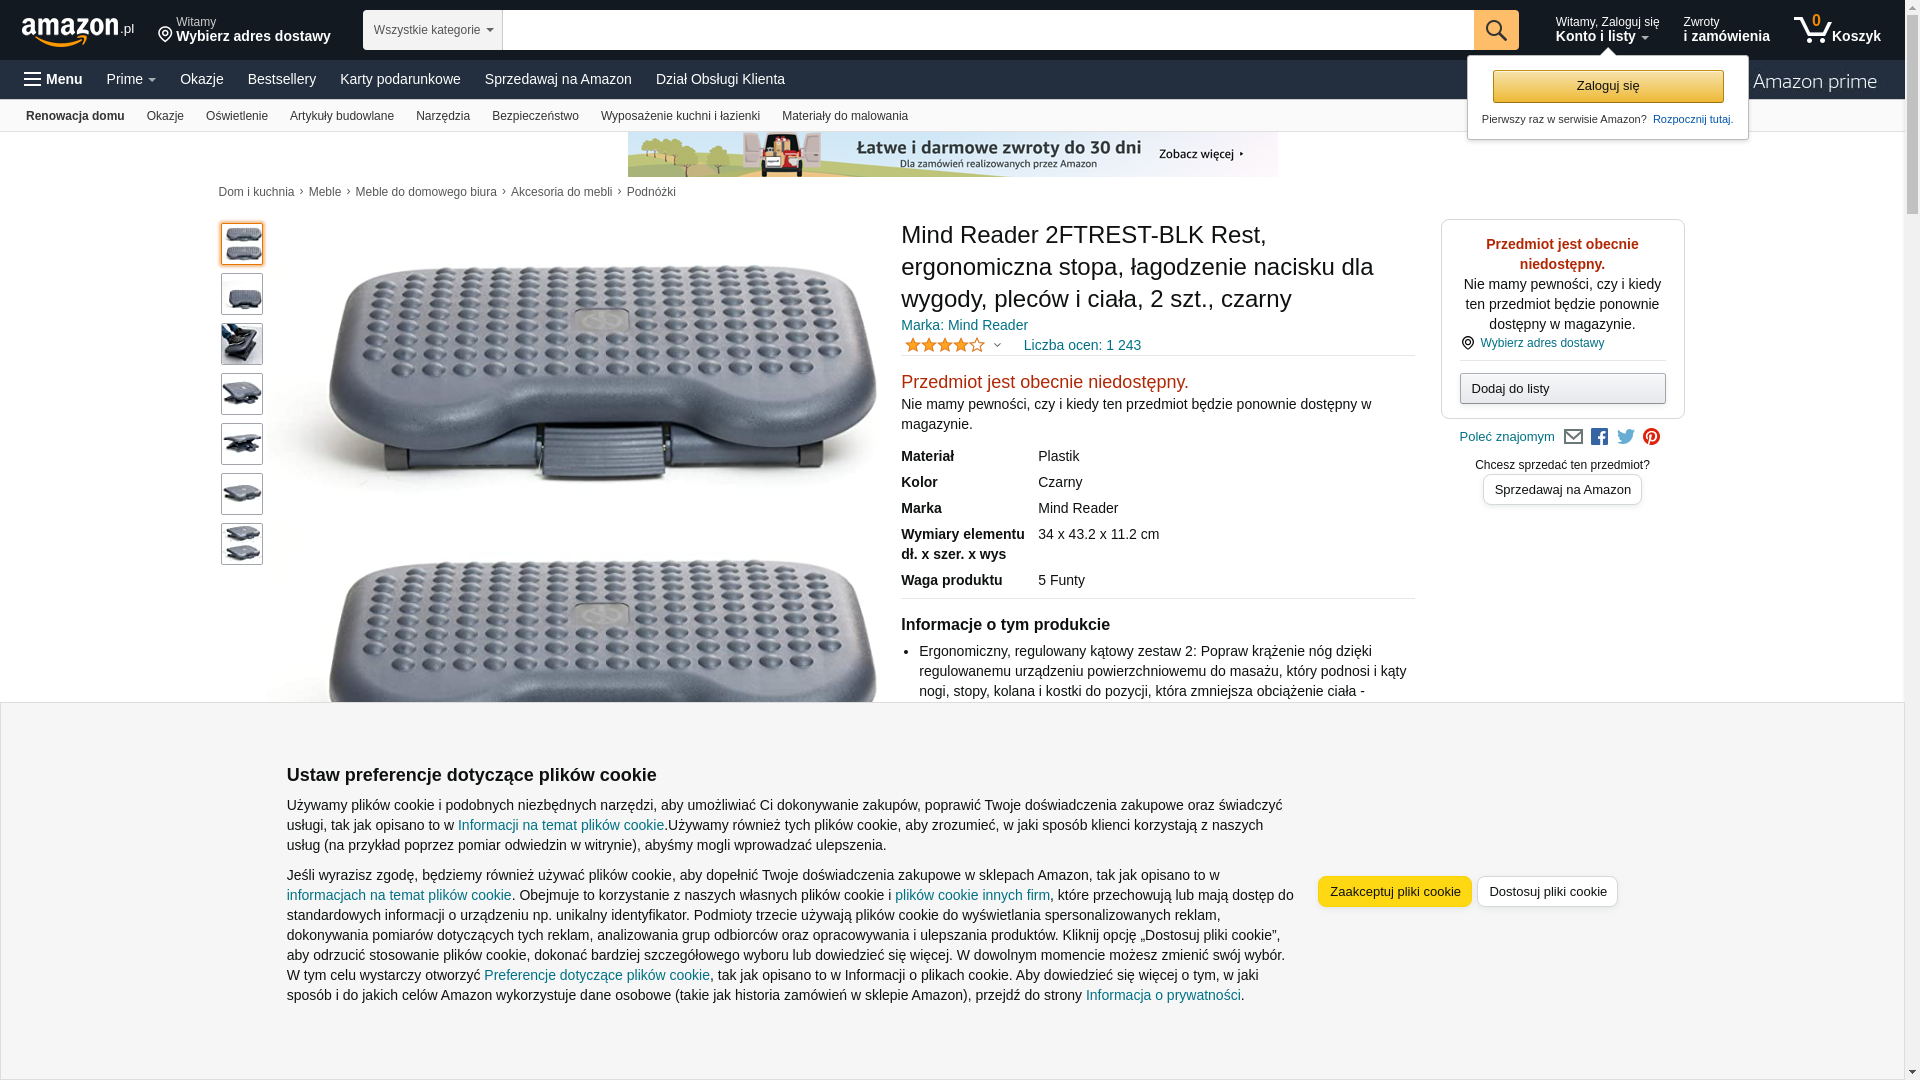Screen dimensions: 1920x1080
Task: Accept cookies with Zaakceptuj pliki cookie
Action: [1394, 891]
